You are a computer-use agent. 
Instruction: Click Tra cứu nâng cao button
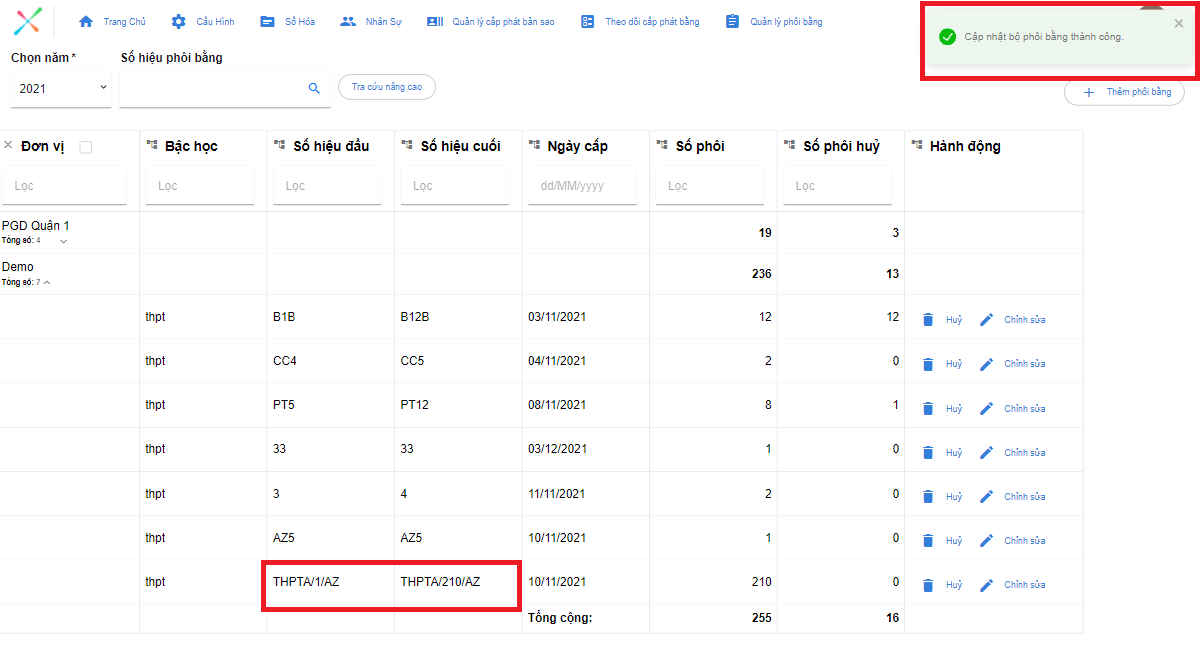(387, 87)
